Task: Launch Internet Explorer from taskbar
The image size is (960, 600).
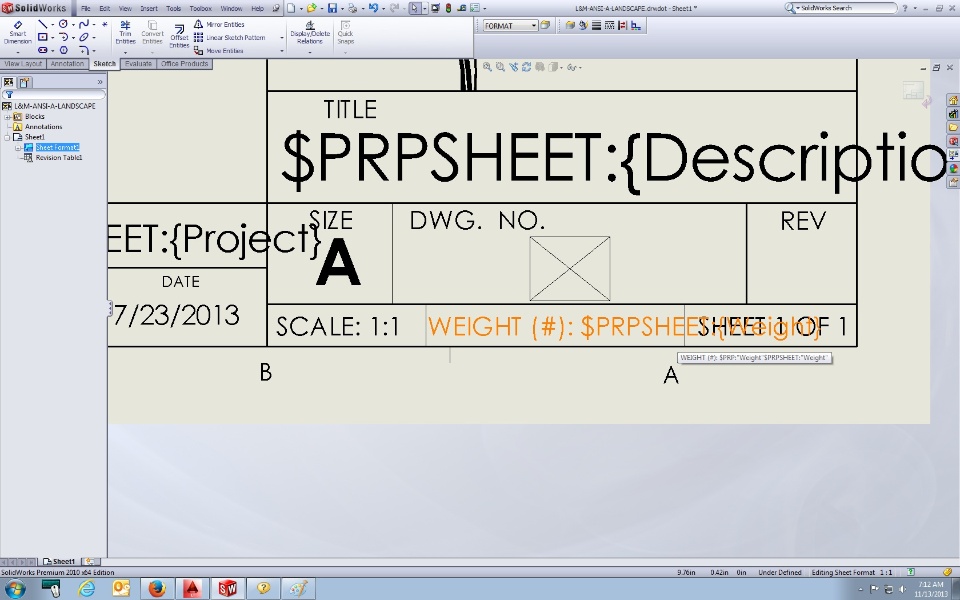Action: 87,589
